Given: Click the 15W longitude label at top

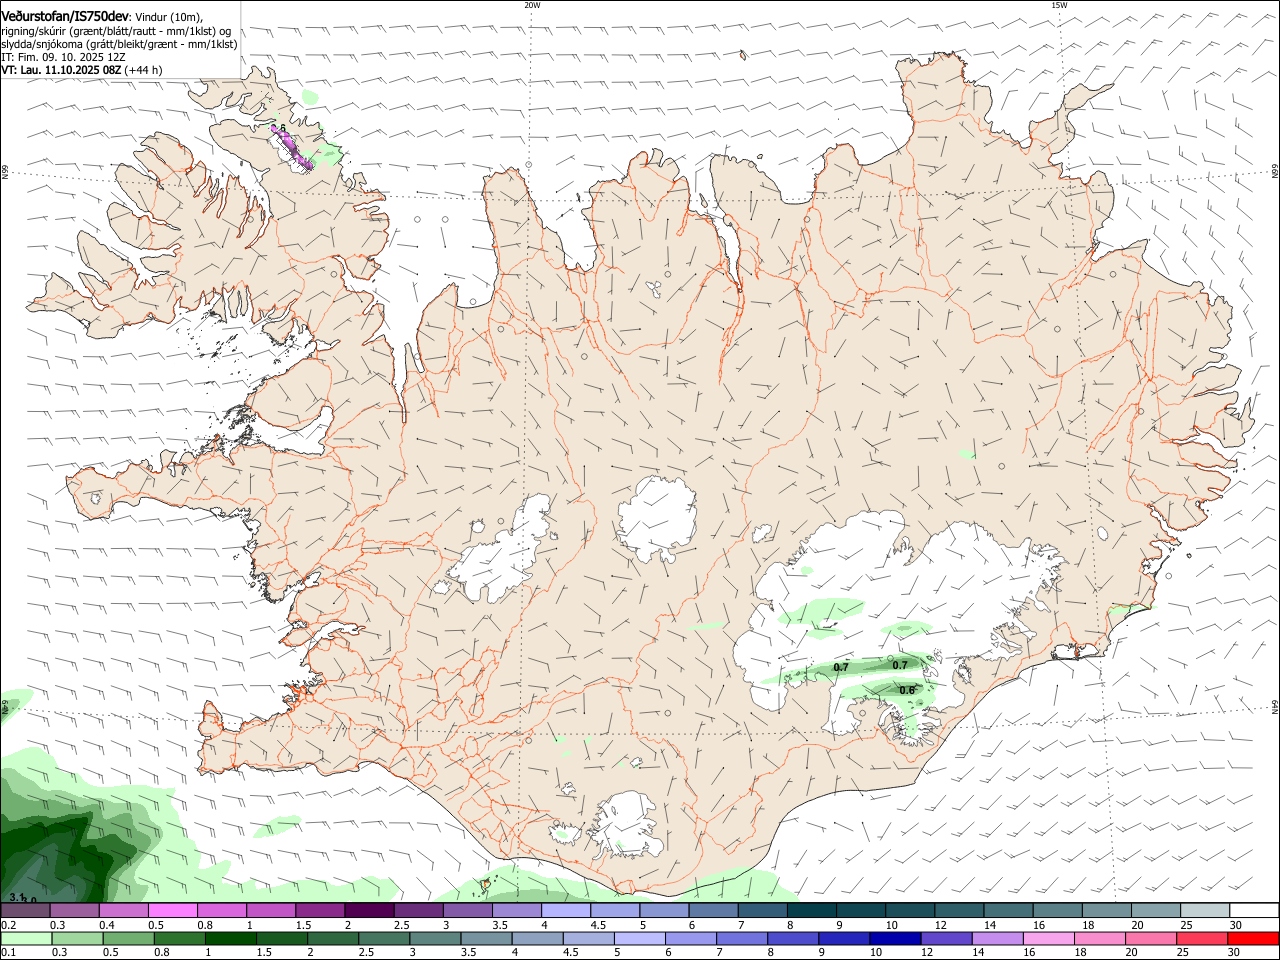Looking at the screenshot, I should click(x=1059, y=5).
